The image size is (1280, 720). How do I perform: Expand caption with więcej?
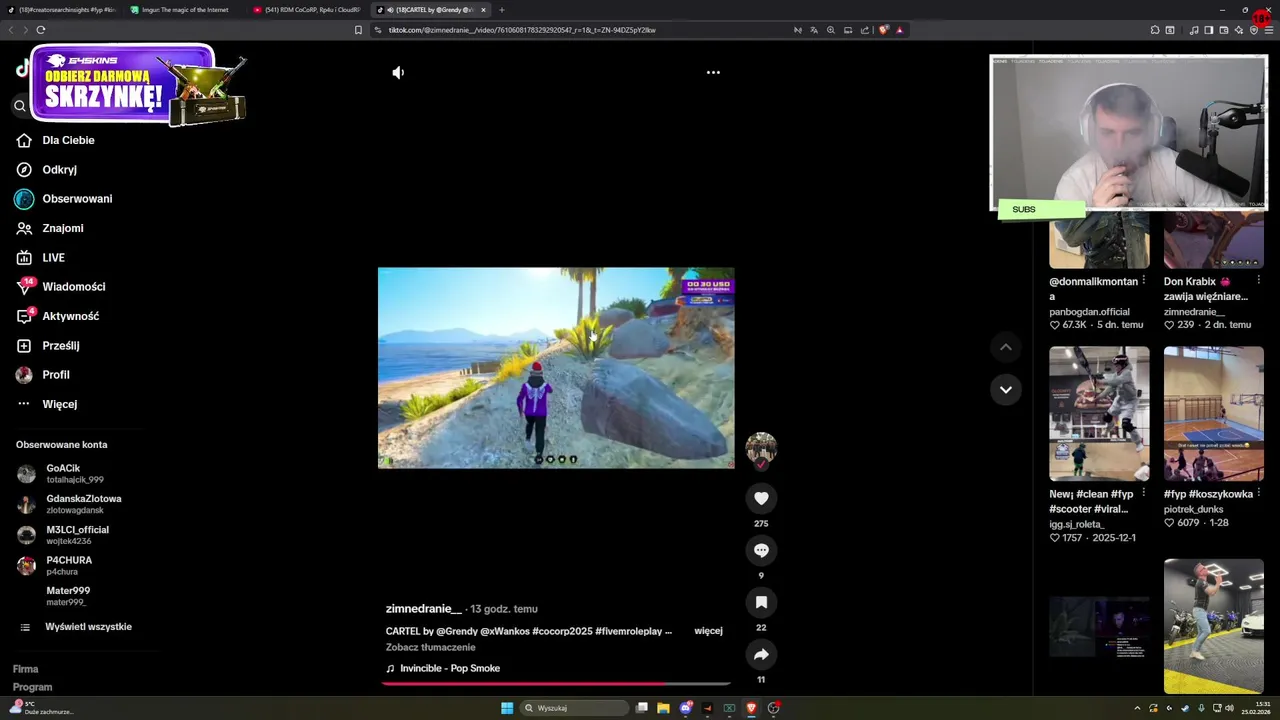tap(708, 631)
